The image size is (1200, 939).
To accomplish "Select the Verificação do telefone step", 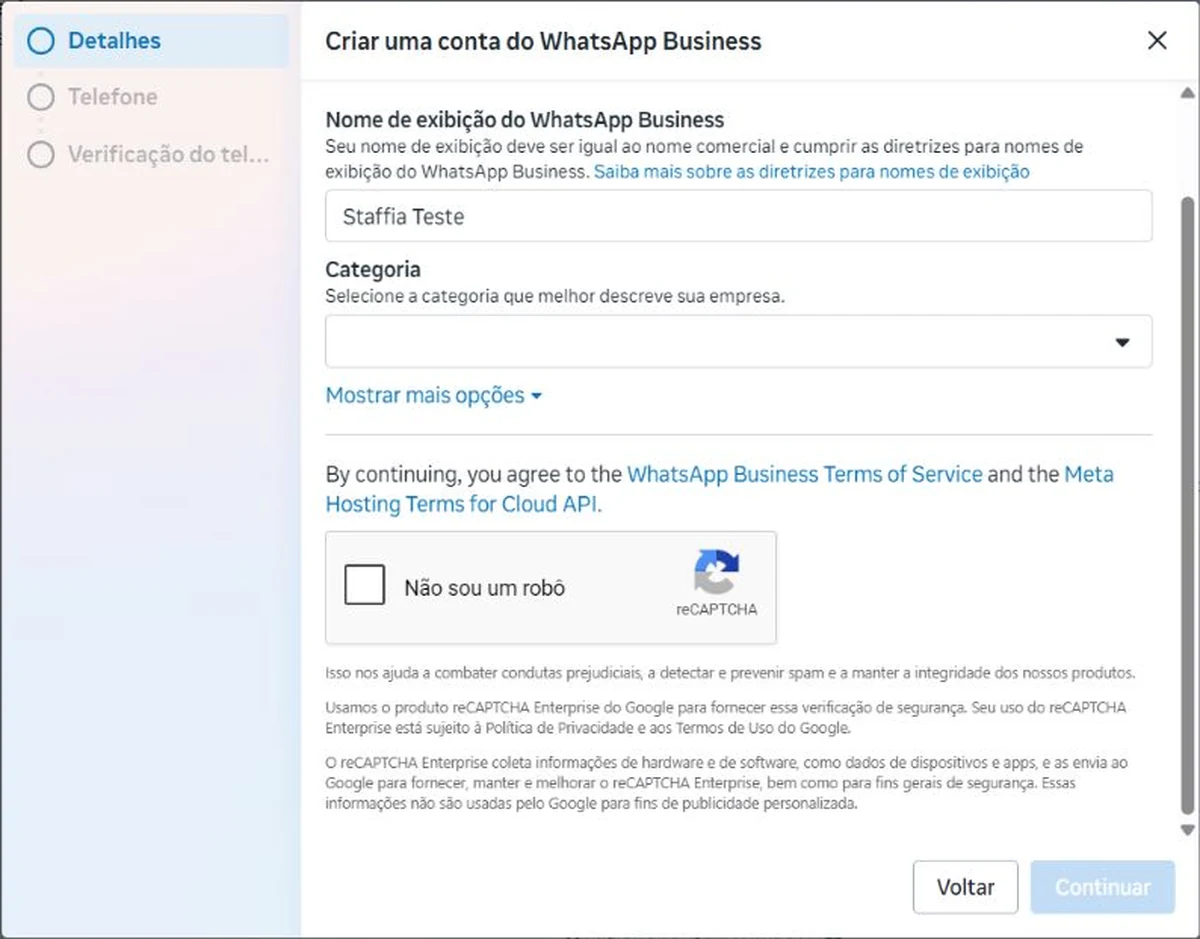I will click(x=151, y=155).
